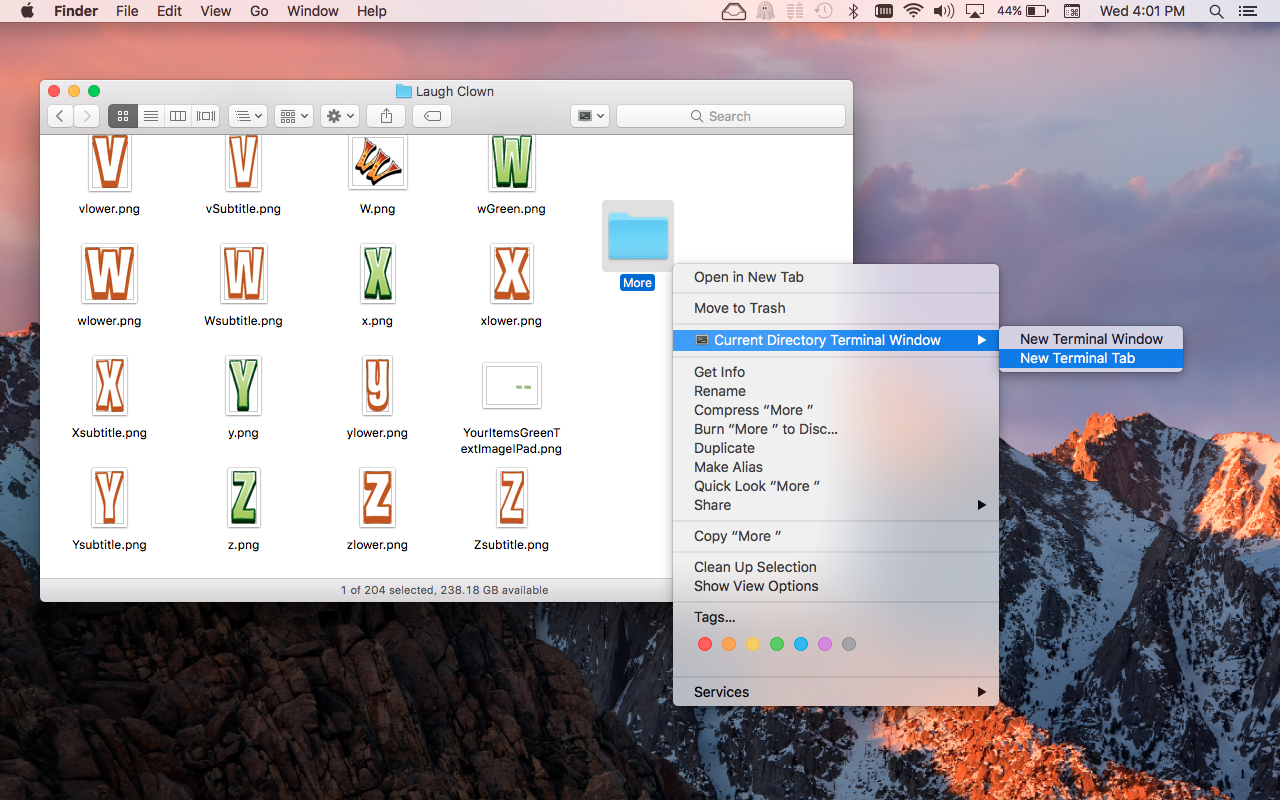Choose New Terminal Window
1280x800 pixels.
1091,339
